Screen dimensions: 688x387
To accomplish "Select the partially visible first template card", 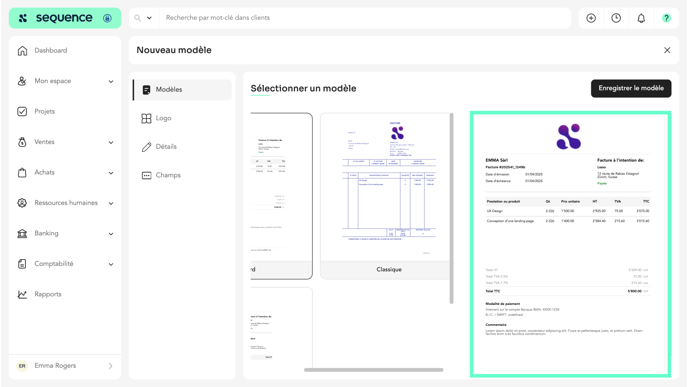I will coord(281,196).
